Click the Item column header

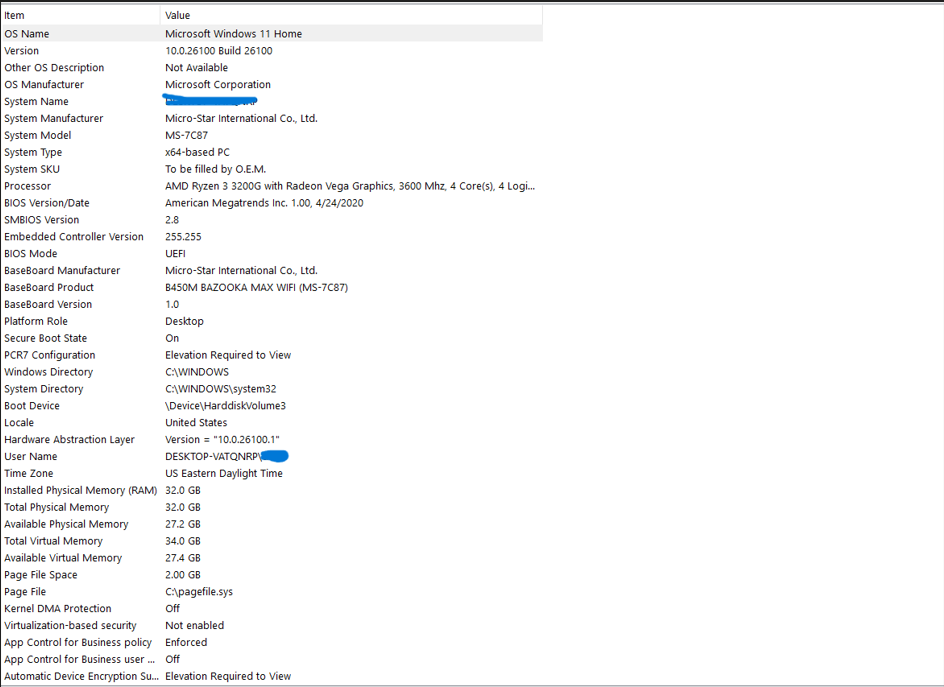point(81,15)
